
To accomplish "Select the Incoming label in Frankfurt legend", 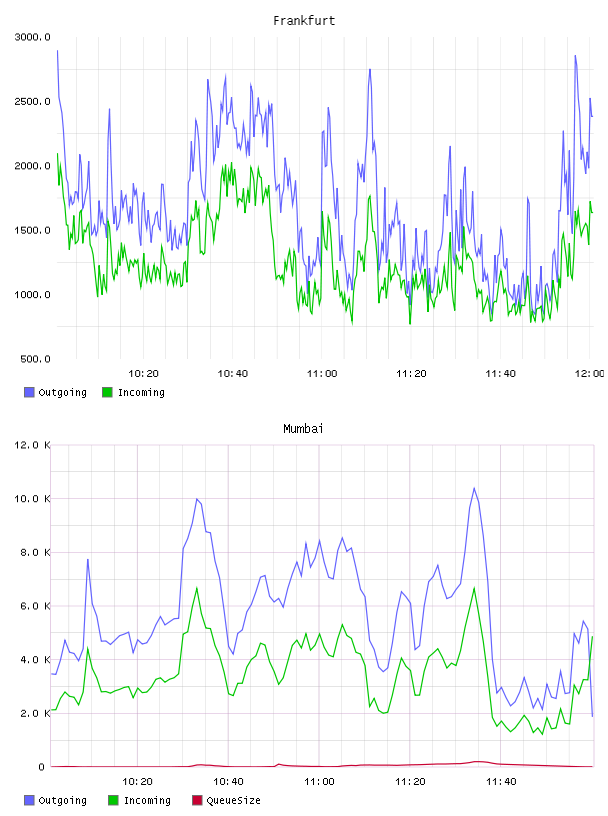I will click(141, 392).
